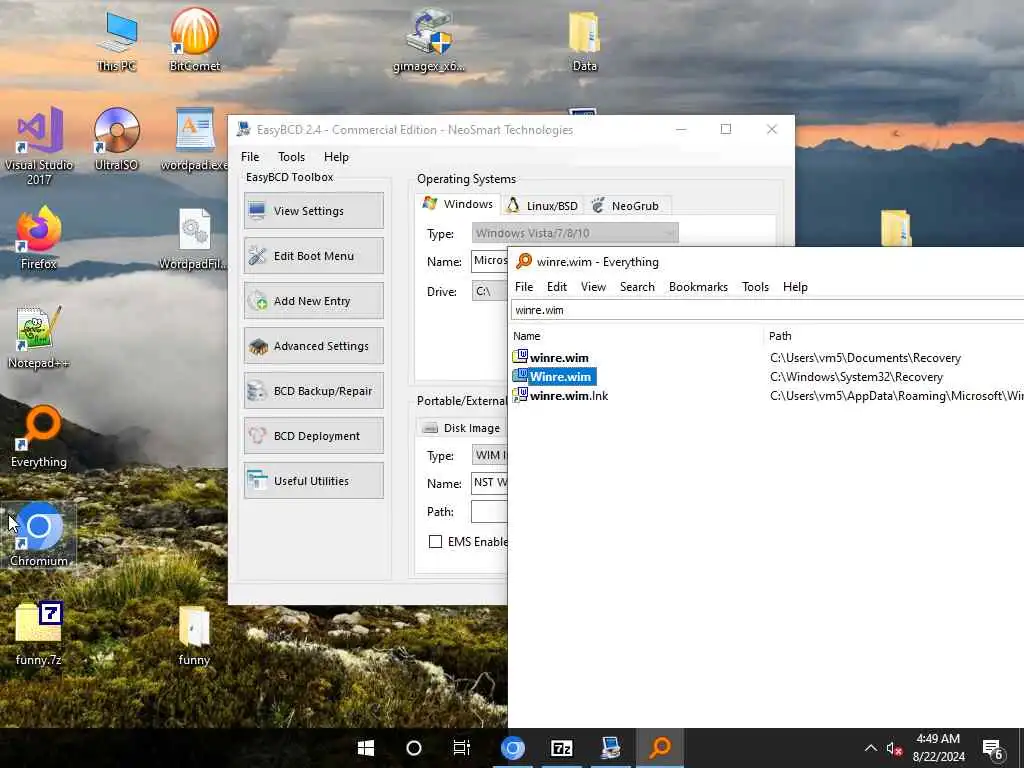
Task: Open Task View in the taskbar
Action: click(462, 748)
